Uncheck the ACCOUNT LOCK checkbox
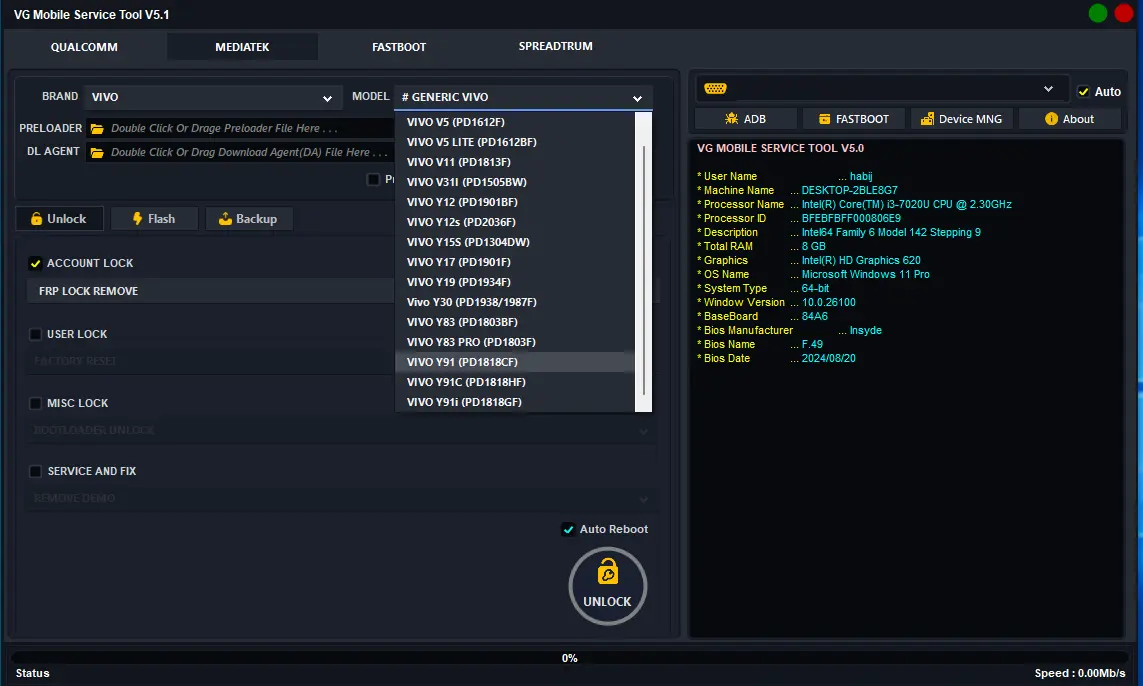Viewport: 1143px width, 686px height. [x=35, y=263]
